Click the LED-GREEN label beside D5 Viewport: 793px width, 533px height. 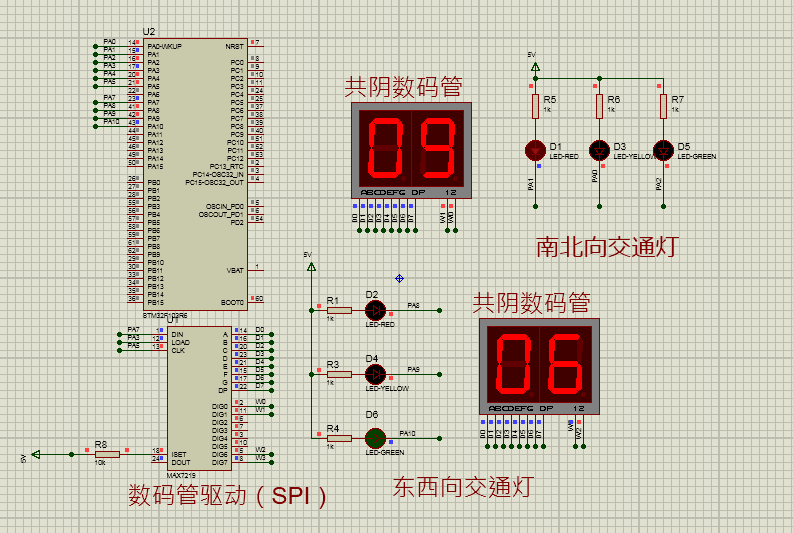click(697, 157)
